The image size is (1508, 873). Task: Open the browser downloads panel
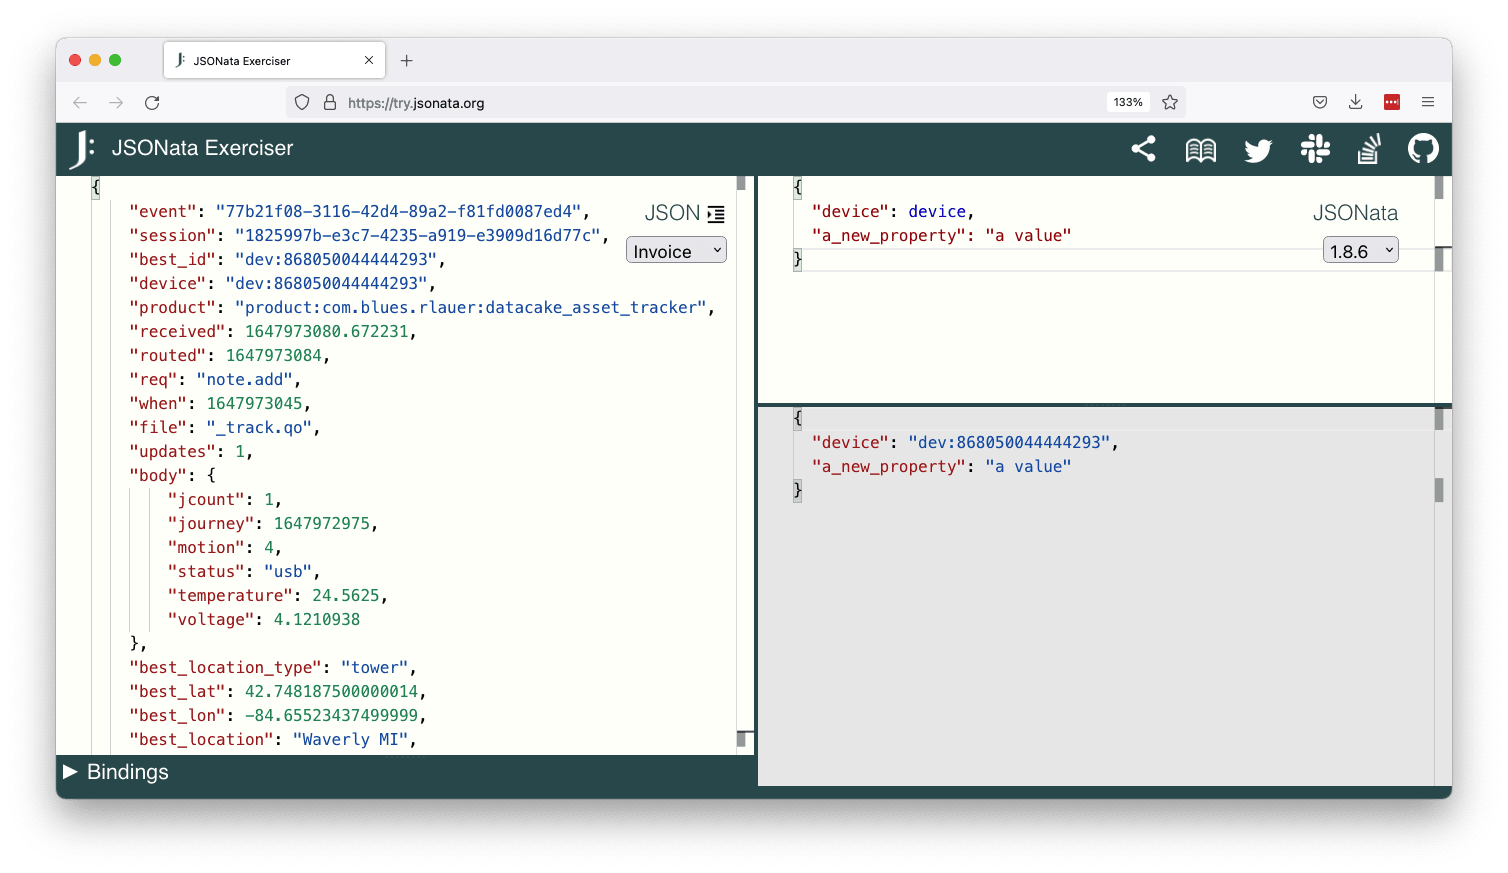pyautogui.click(x=1356, y=102)
